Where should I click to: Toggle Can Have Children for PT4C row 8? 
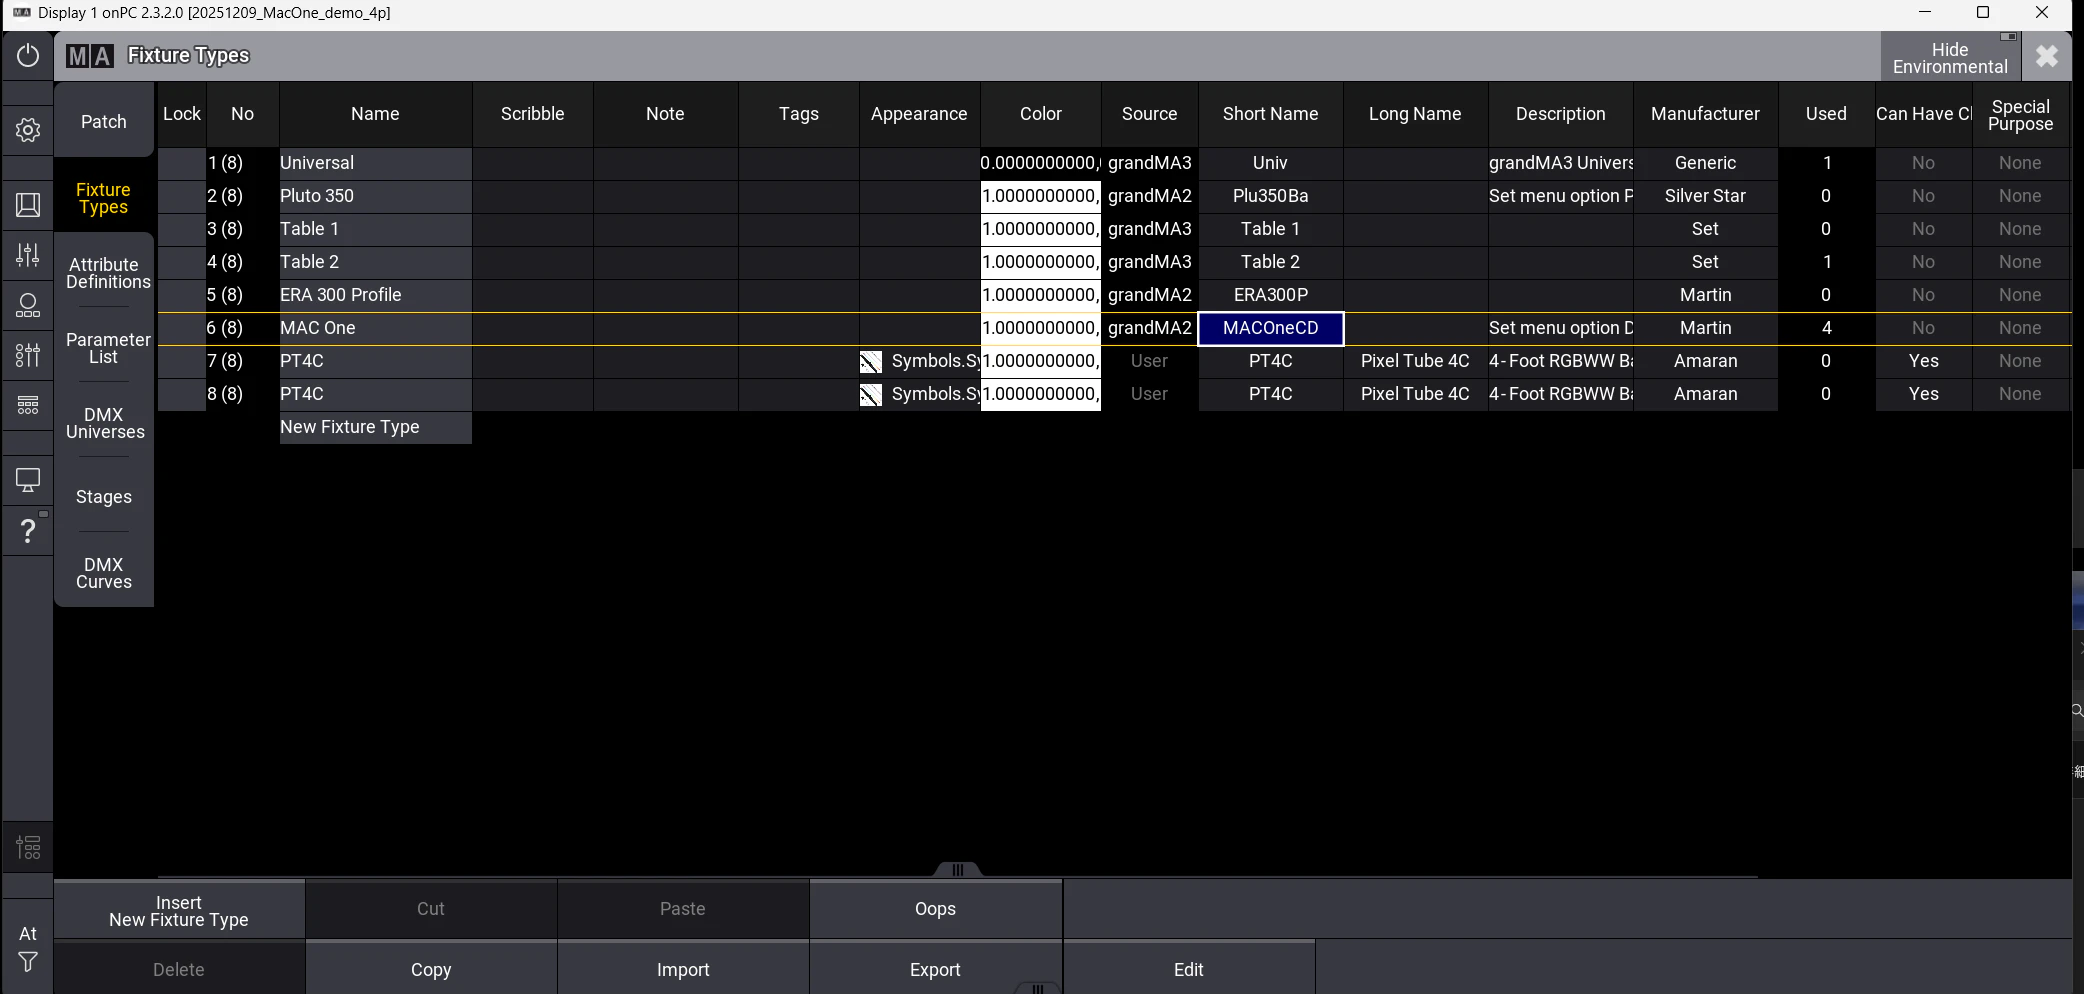point(1923,394)
